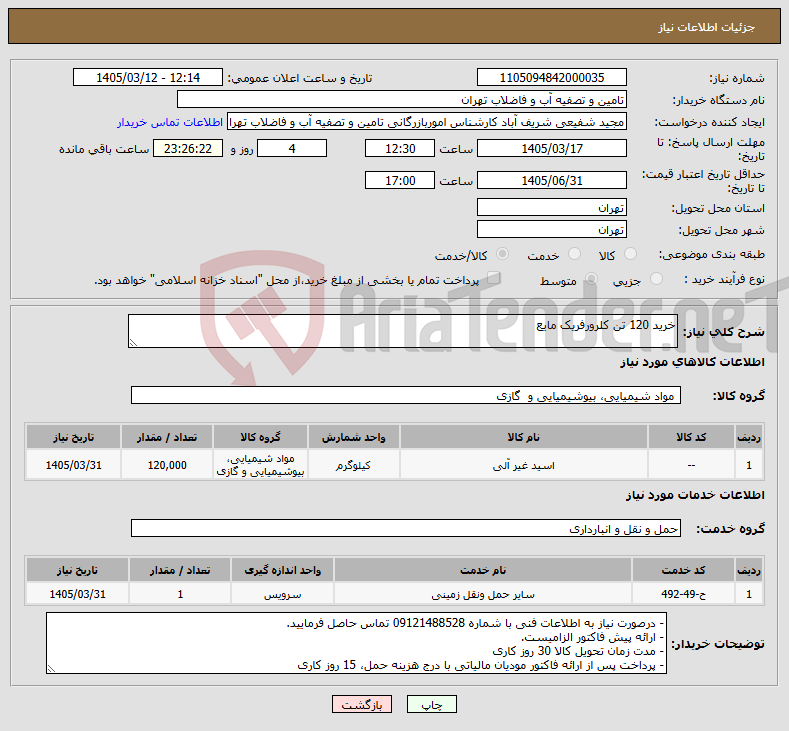
Task: Click the general description text area
Action: click(403, 331)
